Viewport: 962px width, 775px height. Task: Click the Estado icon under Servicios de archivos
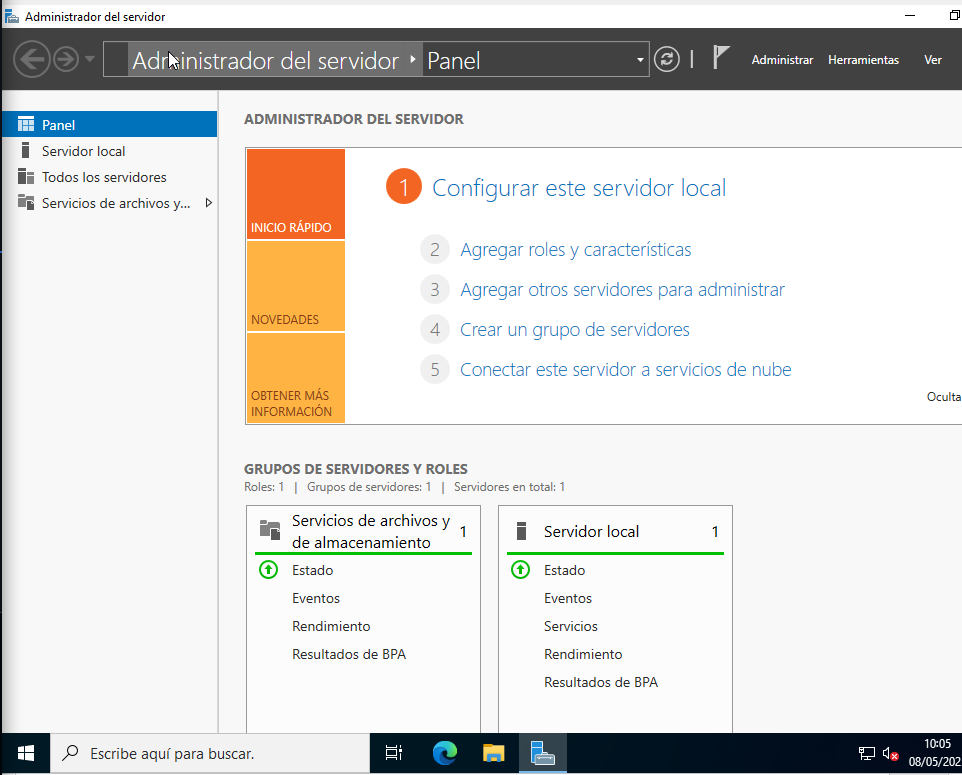268,570
